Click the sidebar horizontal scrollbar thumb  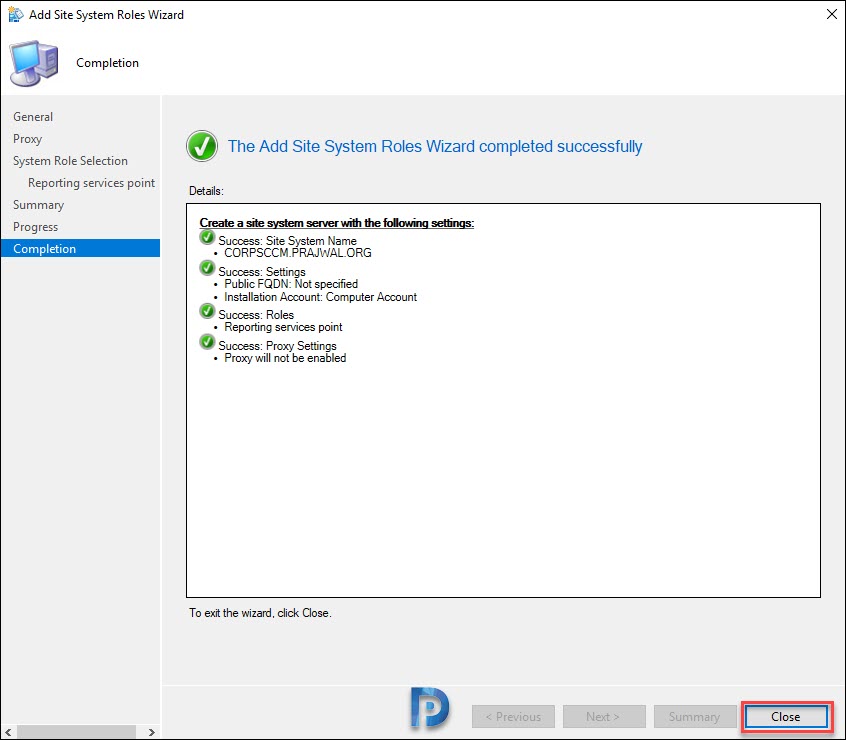click(76, 732)
